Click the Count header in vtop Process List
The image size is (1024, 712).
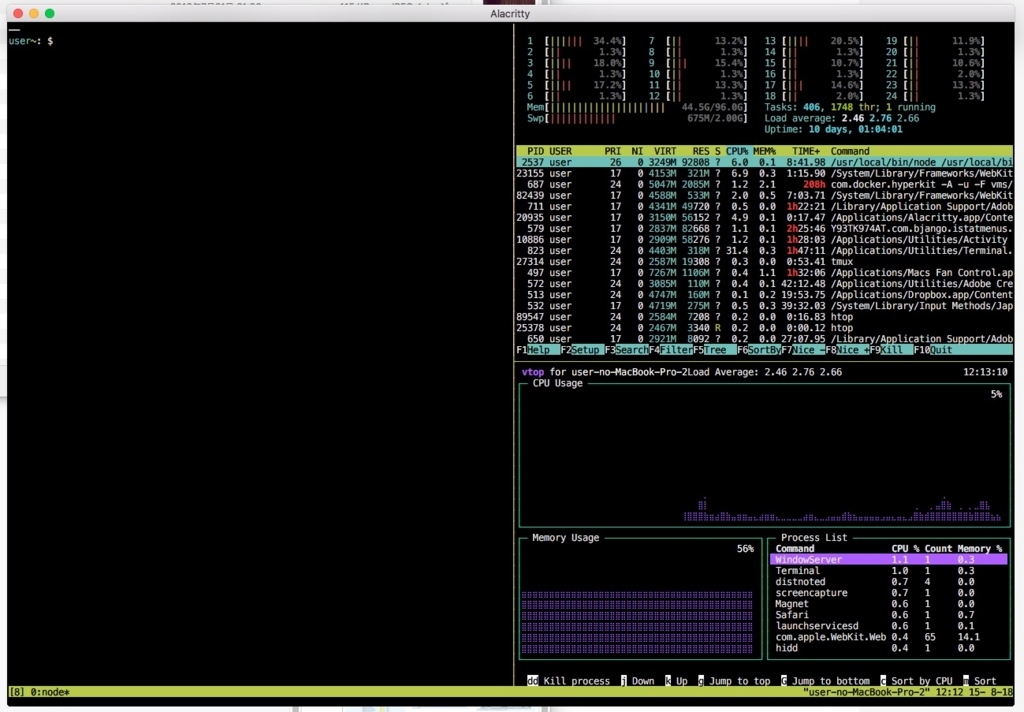(x=938, y=549)
